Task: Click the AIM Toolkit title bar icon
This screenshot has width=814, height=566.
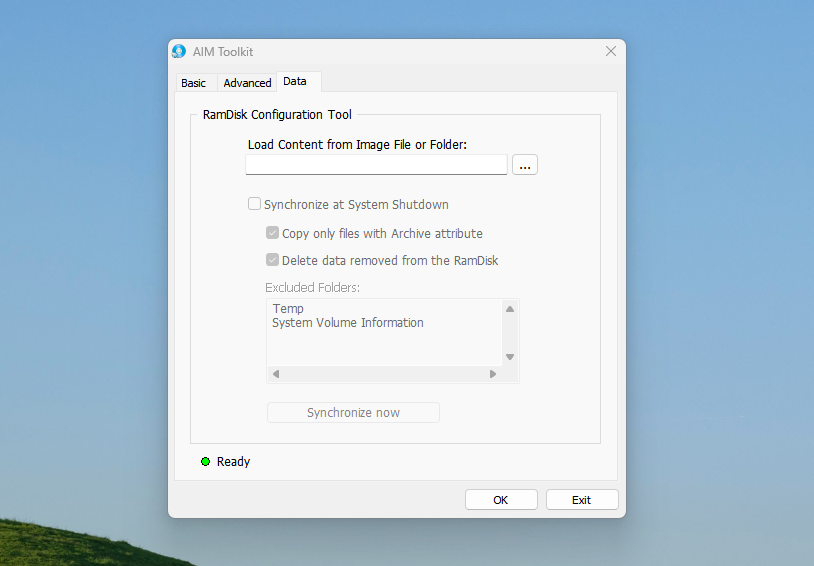Action: click(179, 51)
